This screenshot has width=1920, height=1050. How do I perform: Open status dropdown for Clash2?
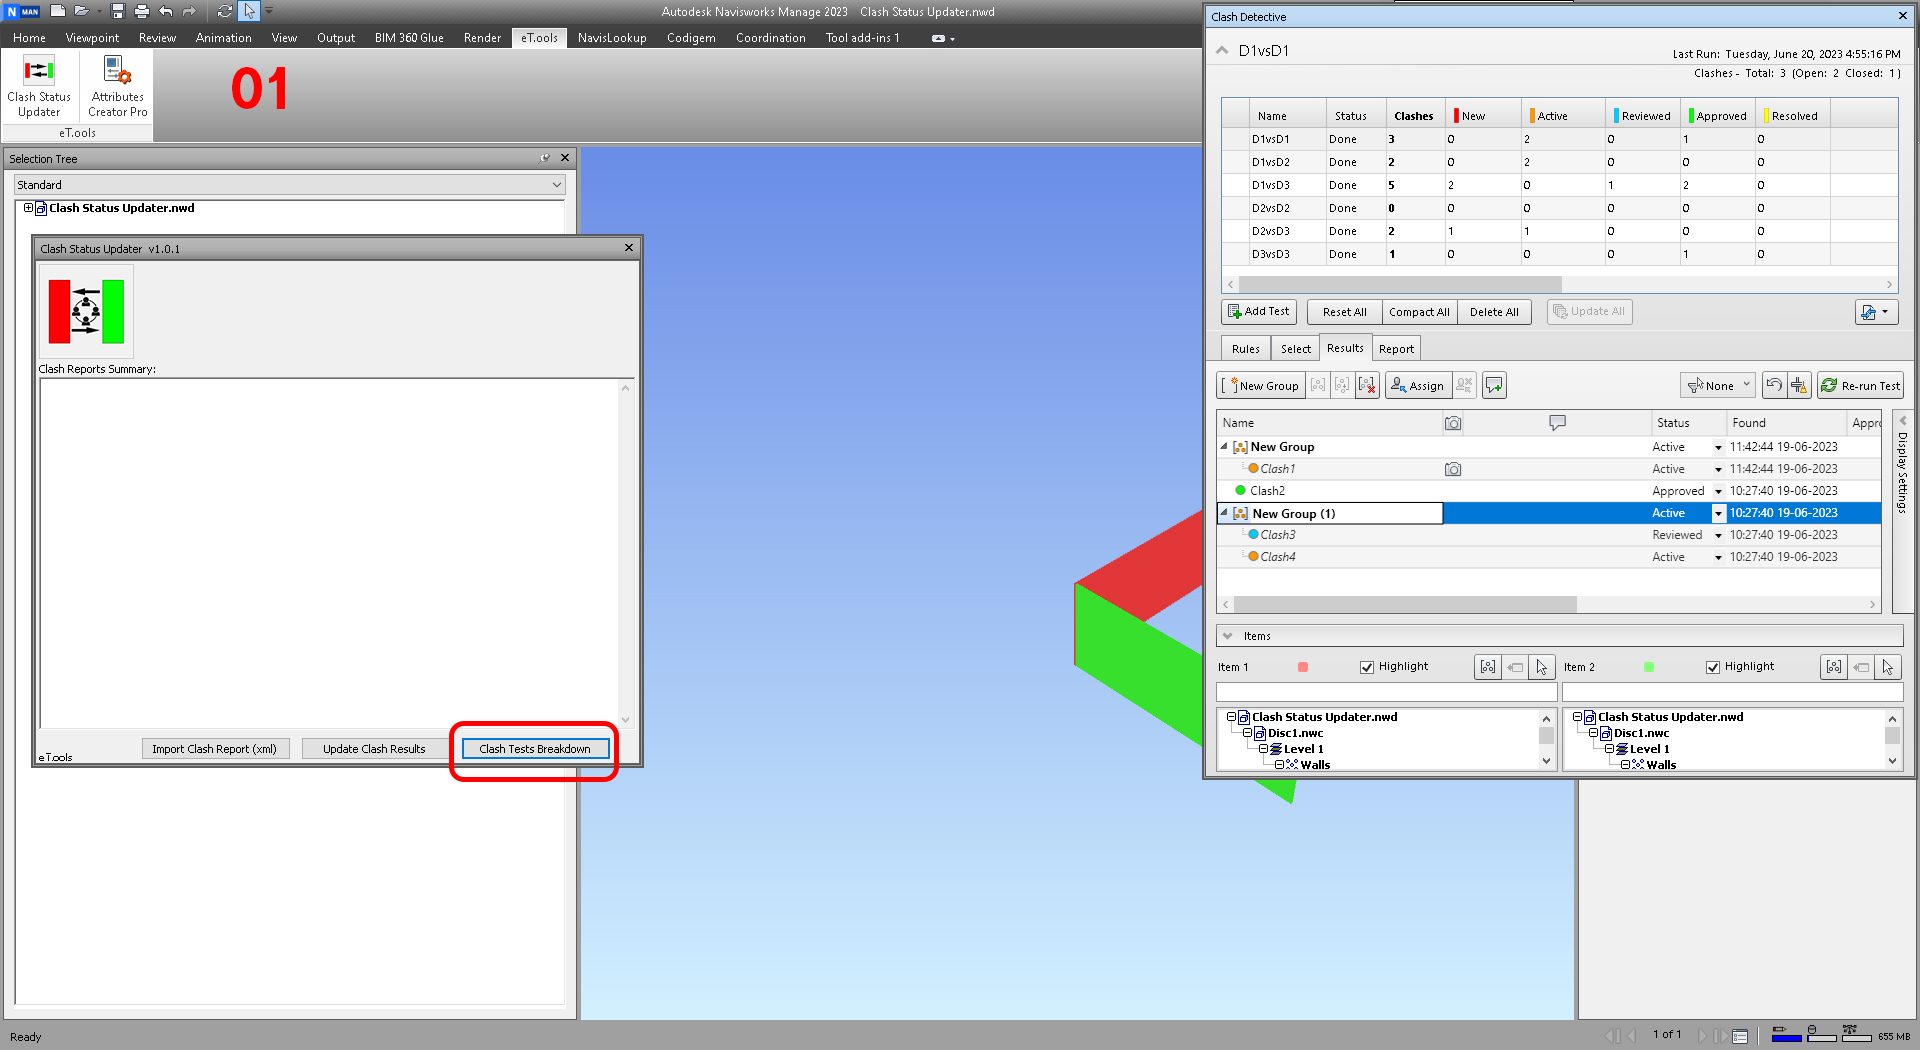[1719, 491]
